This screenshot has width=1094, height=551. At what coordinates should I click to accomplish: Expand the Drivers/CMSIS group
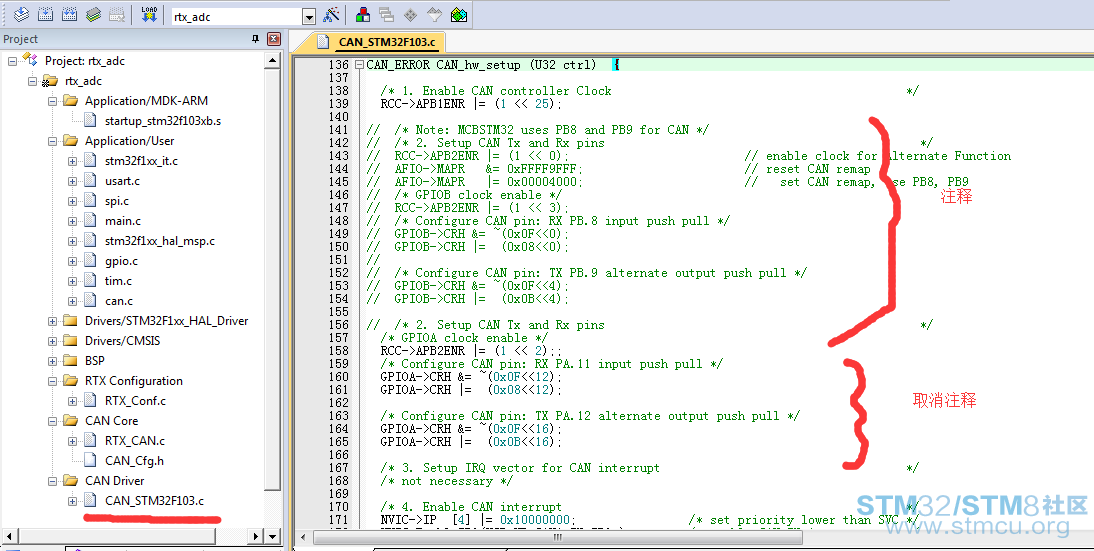coord(52,341)
